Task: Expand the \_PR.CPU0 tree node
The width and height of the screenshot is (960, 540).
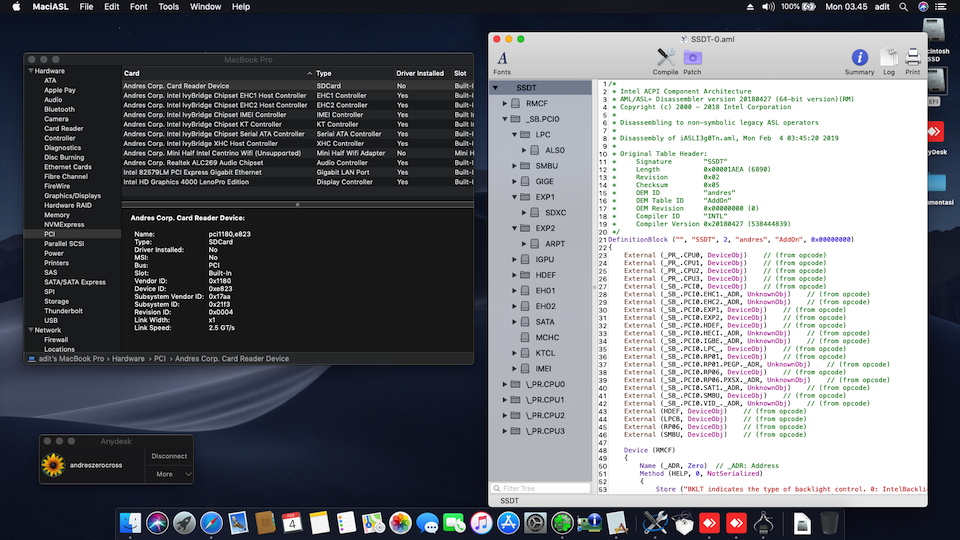Action: pos(505,384)
